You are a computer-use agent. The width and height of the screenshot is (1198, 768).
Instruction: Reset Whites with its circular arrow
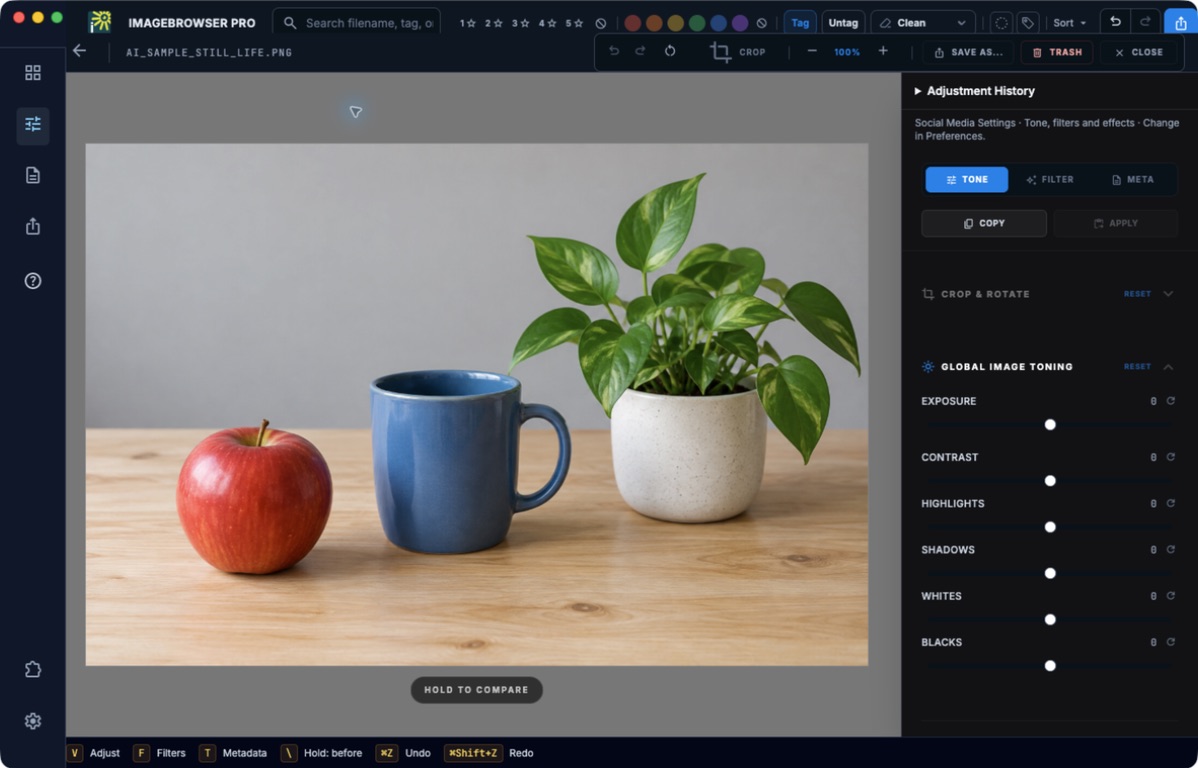pos(1170,595)
